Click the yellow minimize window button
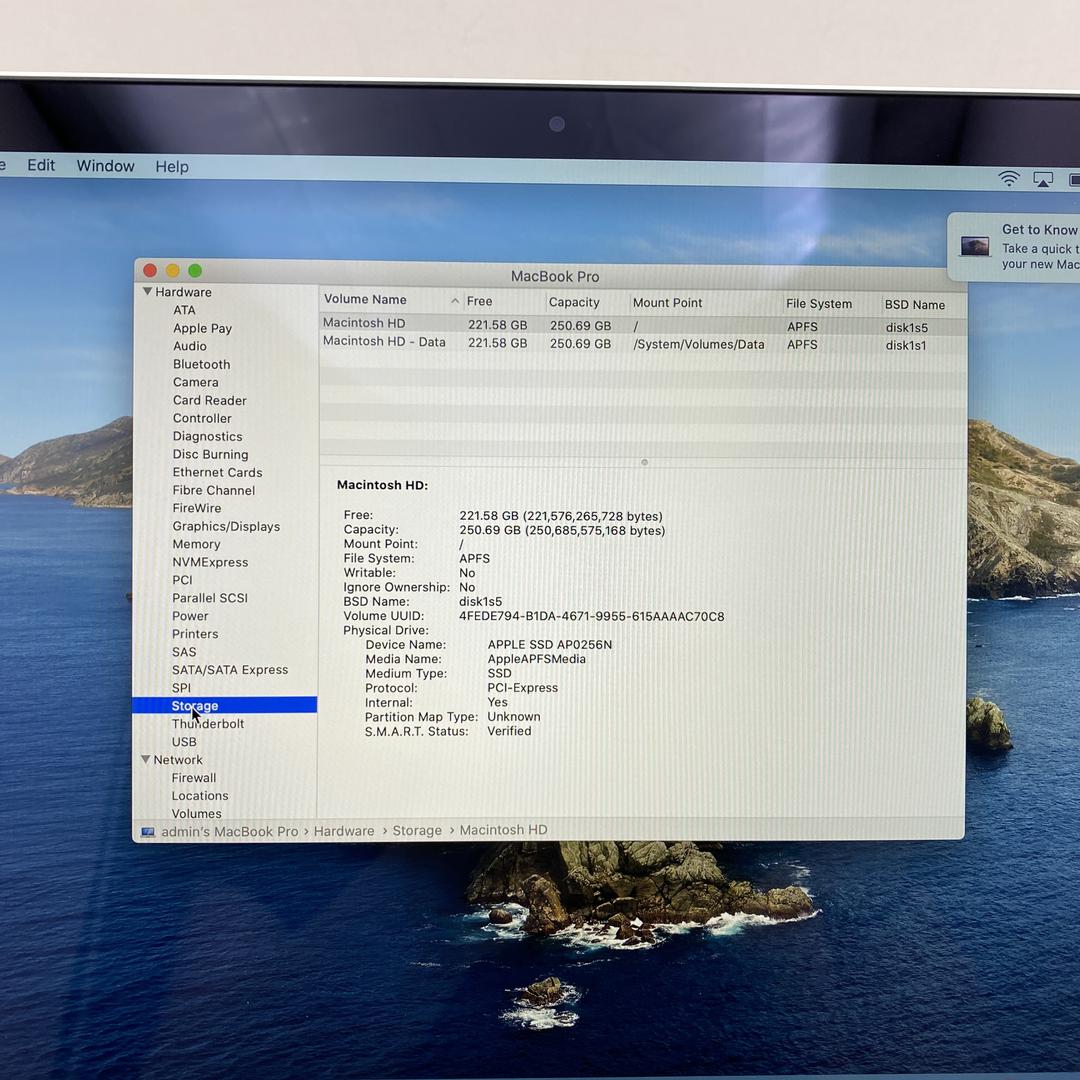Screen dimensions: 1080x1080 click(173, 271)
